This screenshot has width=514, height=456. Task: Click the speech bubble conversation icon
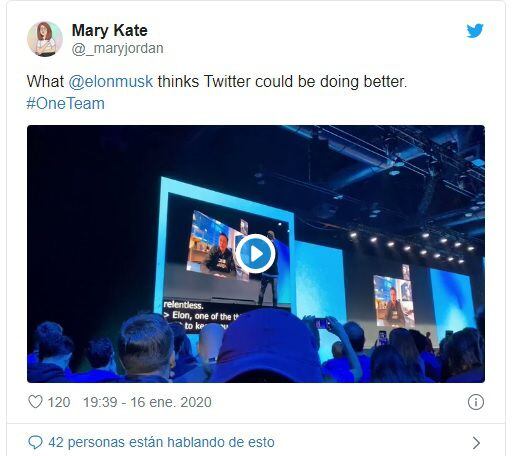pos(35,442)
